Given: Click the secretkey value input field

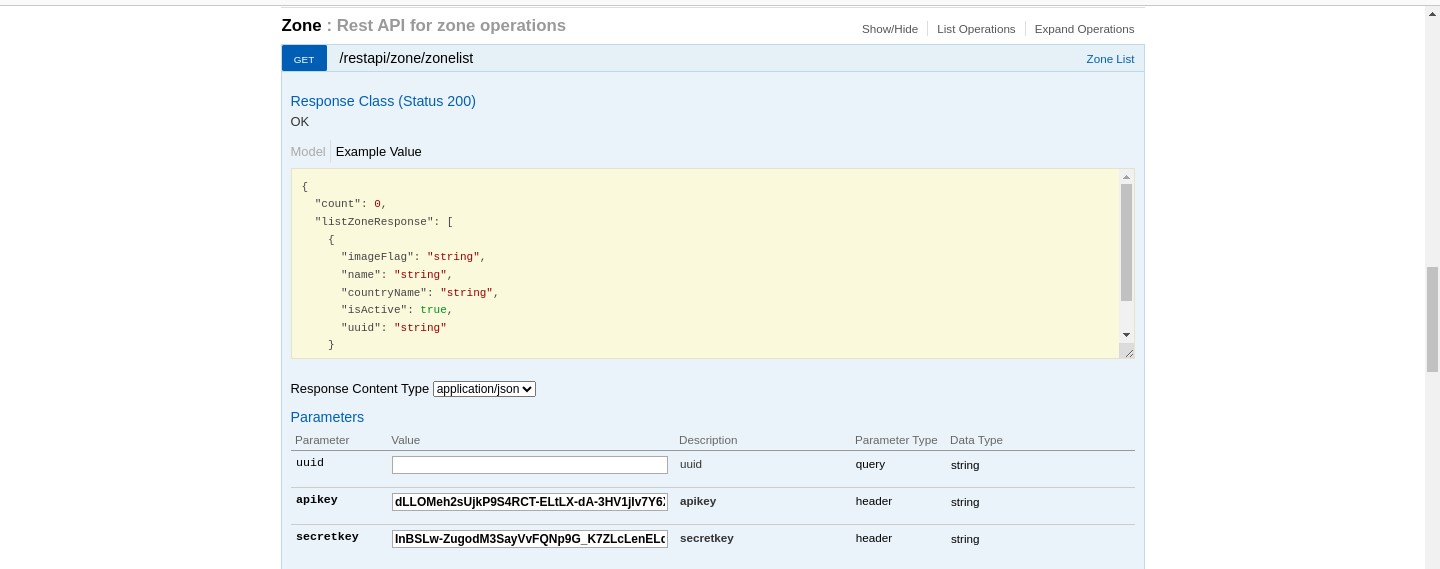Looking at the screenshot, I should (x=529, y=539).
